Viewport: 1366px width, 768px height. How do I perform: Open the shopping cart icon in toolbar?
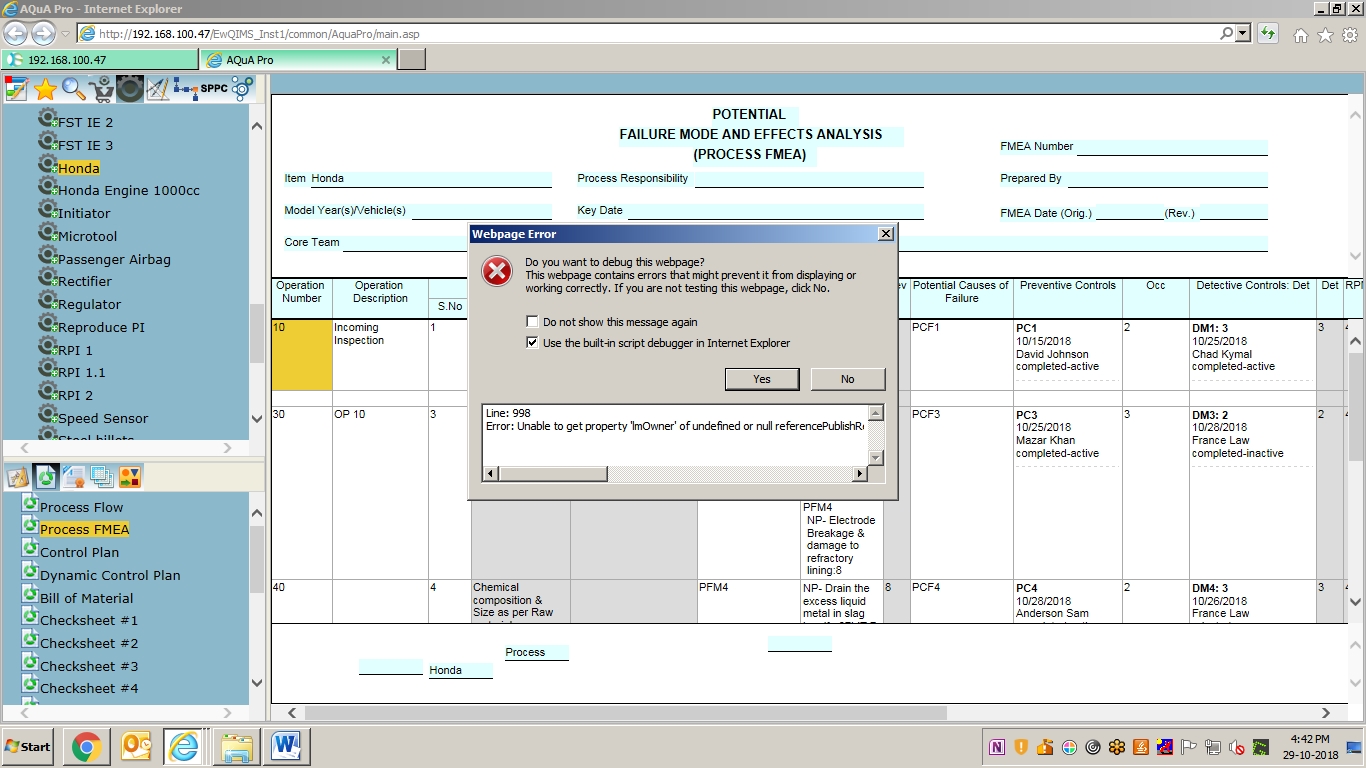101,89
